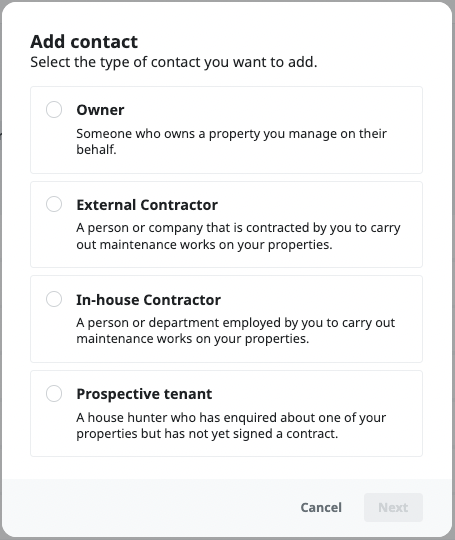Click the 'Select the type of contact' subtitle
The image size is (455, 540).
coord(174,62)
